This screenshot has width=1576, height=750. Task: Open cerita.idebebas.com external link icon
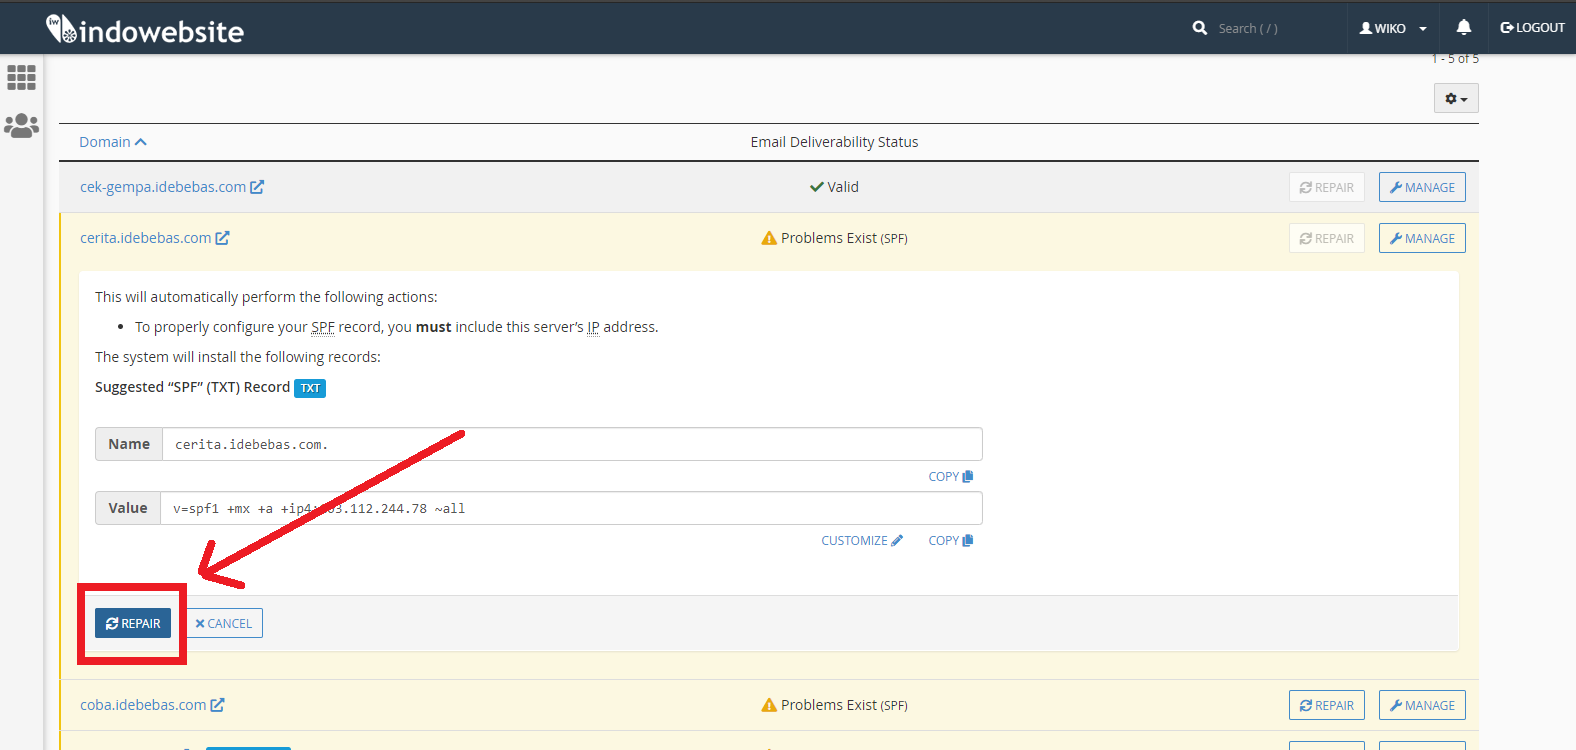click(222, 238)
